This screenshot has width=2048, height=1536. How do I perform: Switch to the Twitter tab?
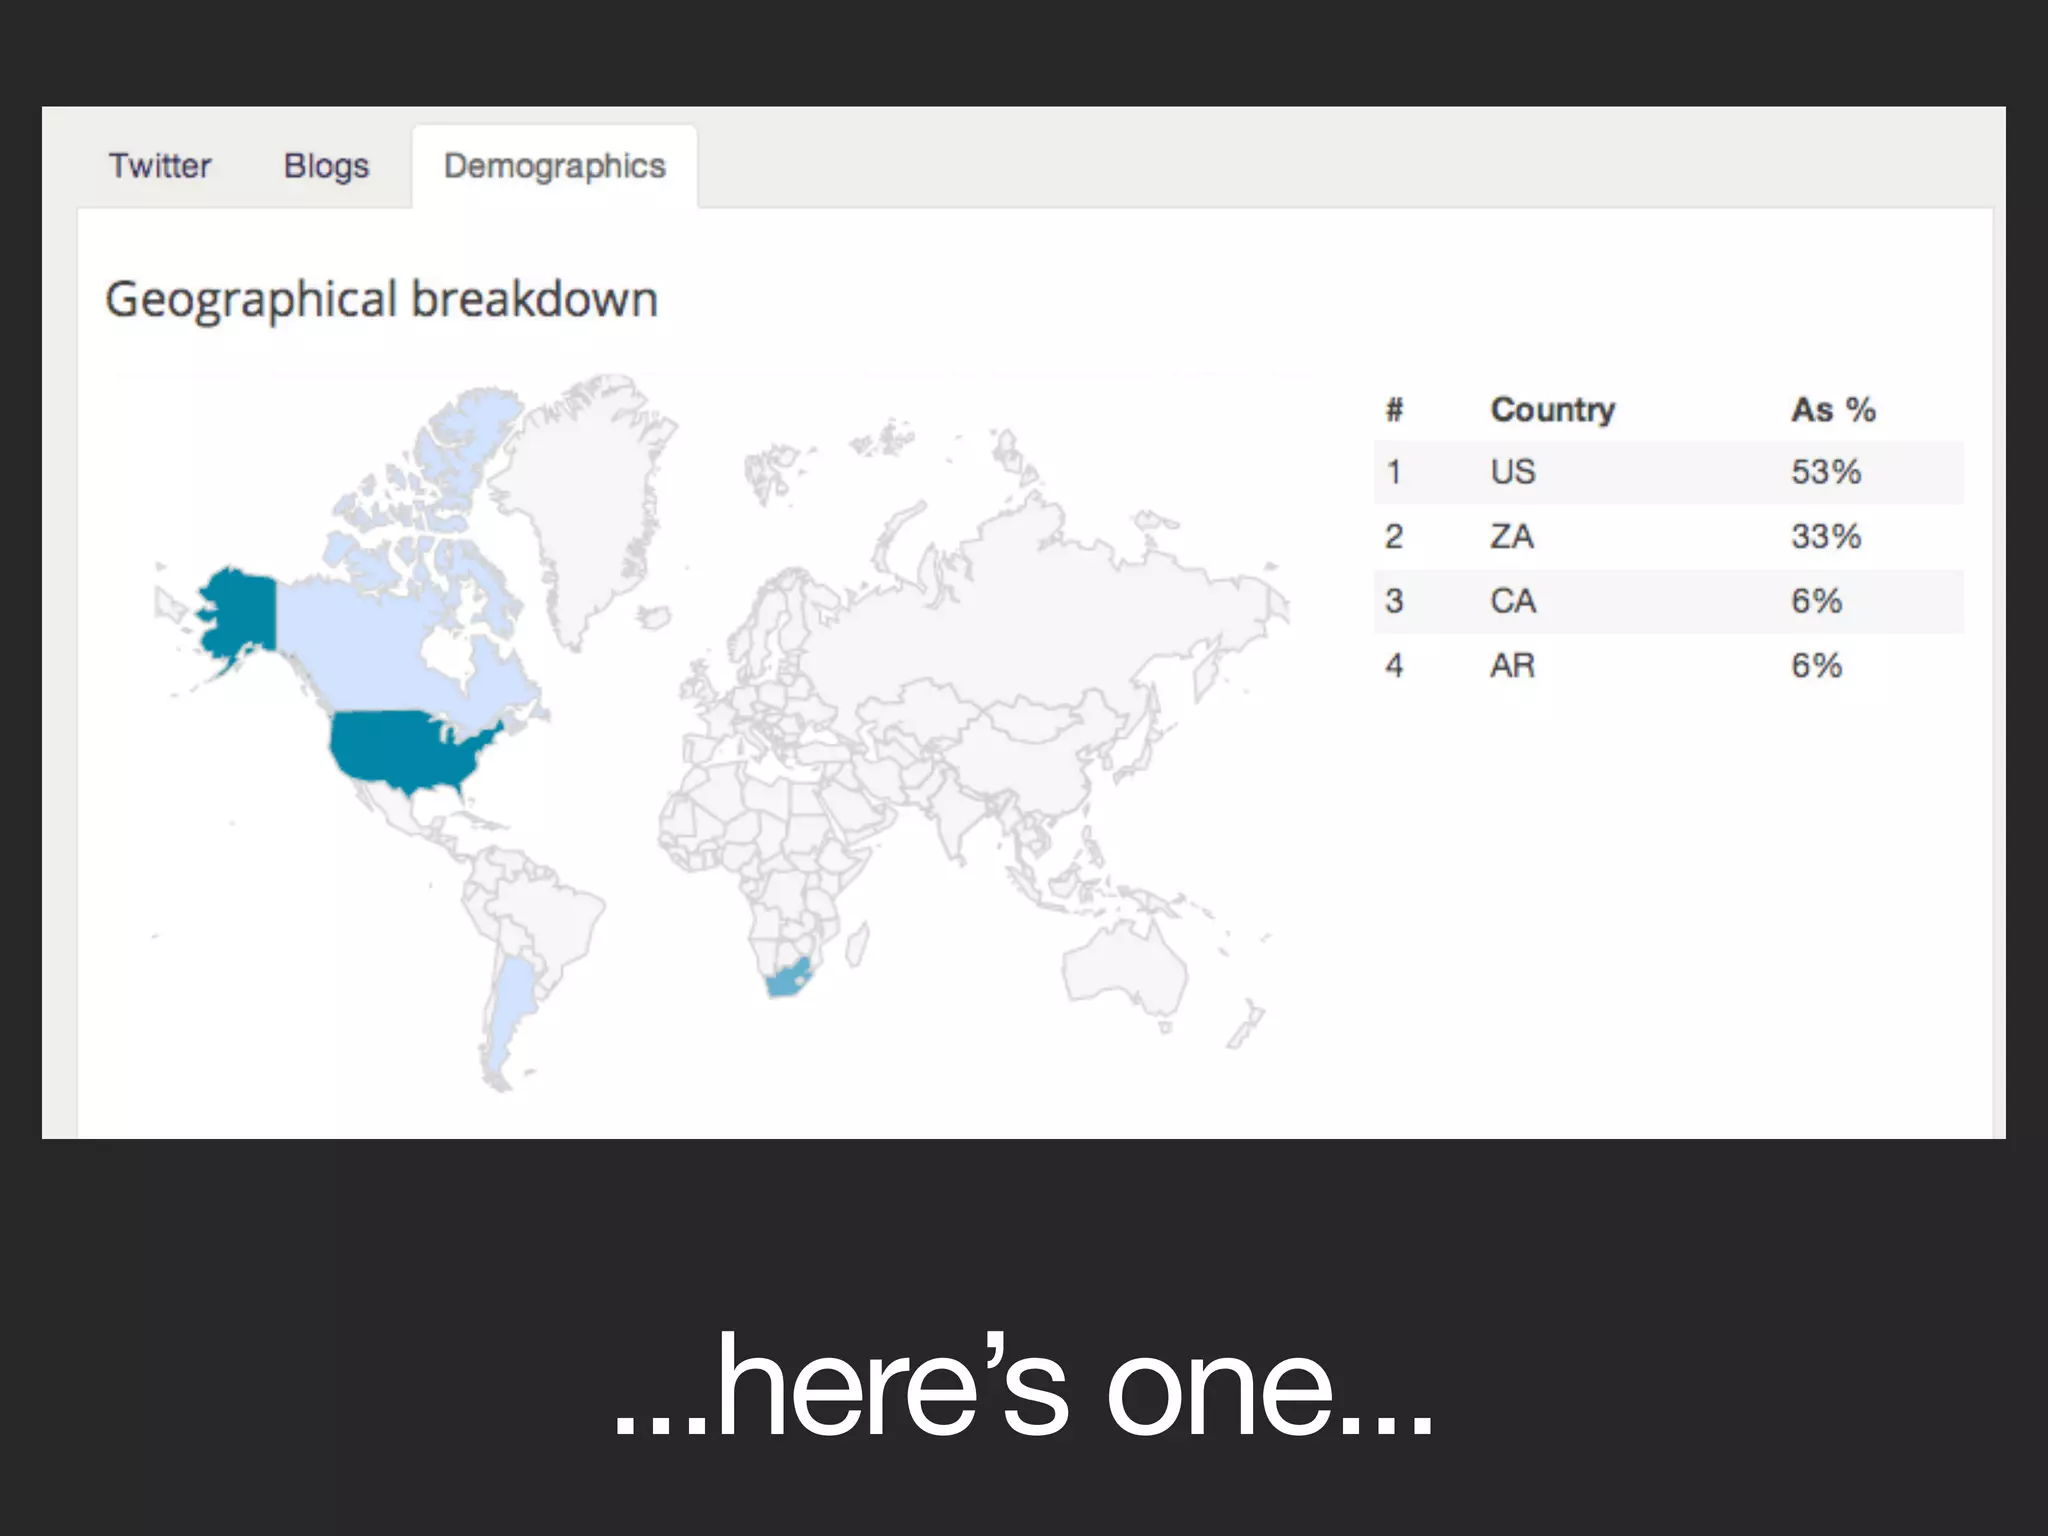tap(160, 166)
